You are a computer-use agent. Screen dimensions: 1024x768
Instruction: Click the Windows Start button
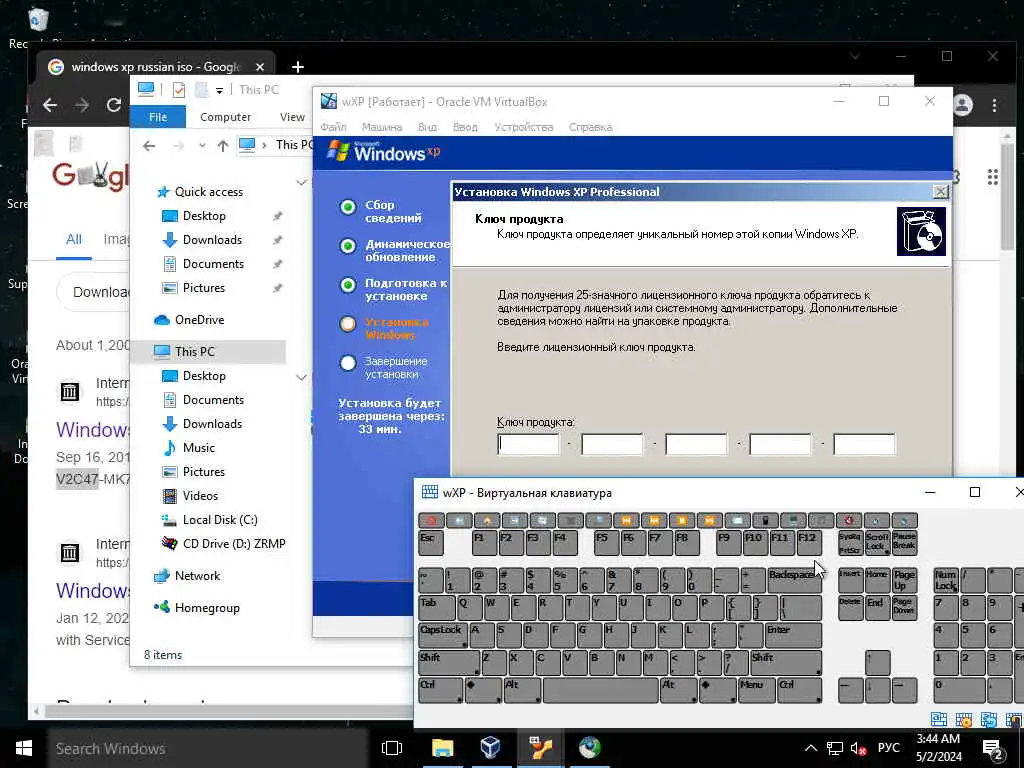[24, 748]
